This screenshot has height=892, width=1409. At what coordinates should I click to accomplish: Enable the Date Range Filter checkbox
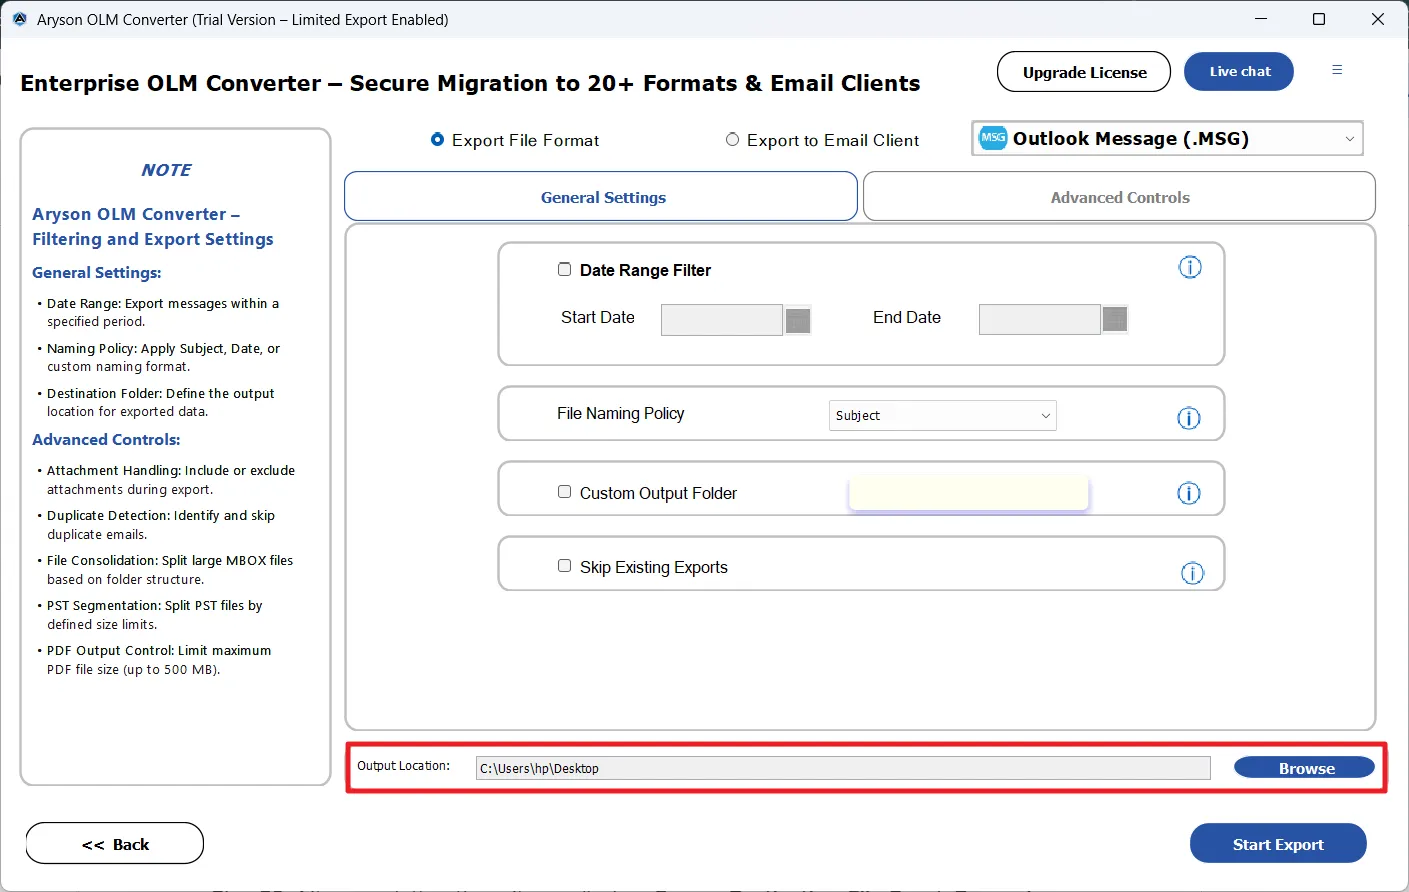click(564, 269)
